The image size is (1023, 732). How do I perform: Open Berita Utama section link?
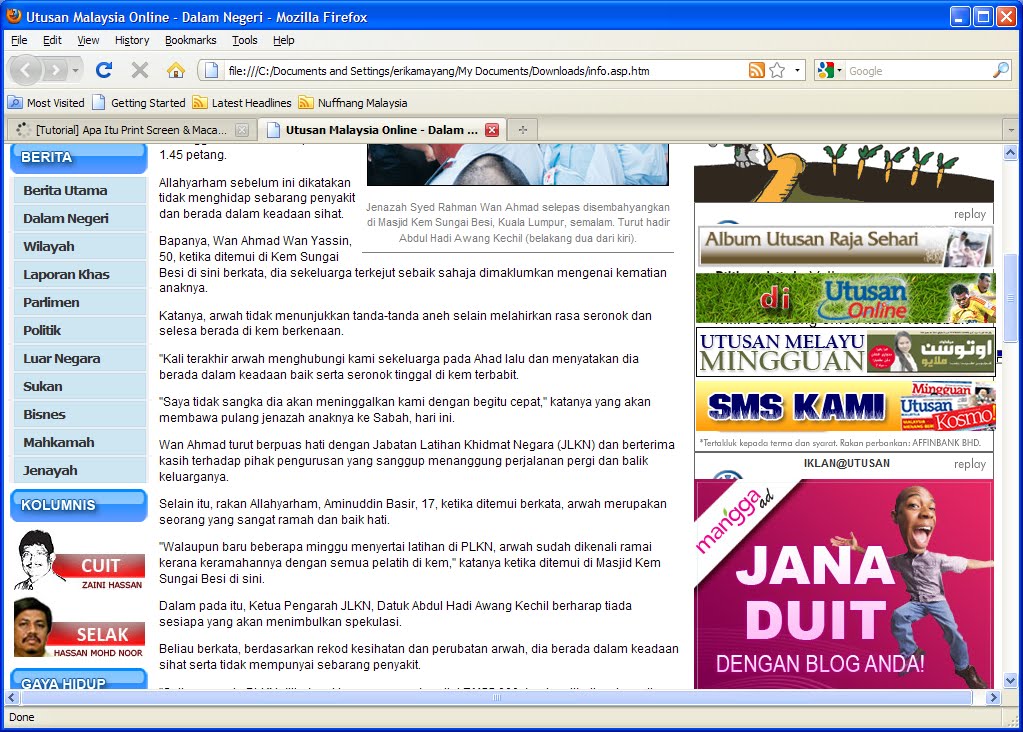(x=80, y=191)
